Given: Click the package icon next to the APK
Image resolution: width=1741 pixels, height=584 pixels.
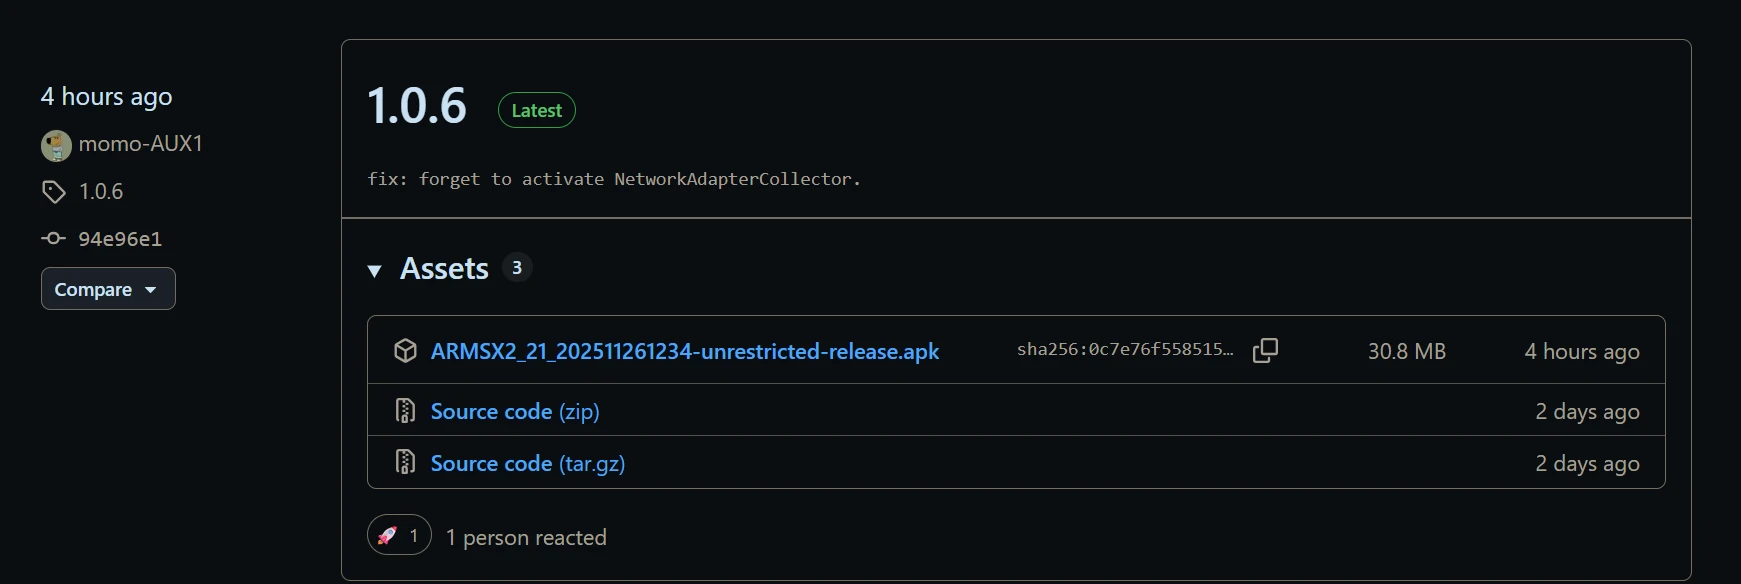Looking at the screenshot, I should coord(405,351).
